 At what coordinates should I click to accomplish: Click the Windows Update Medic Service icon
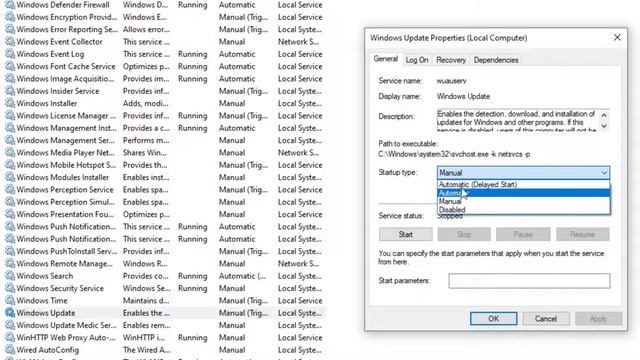10,325
